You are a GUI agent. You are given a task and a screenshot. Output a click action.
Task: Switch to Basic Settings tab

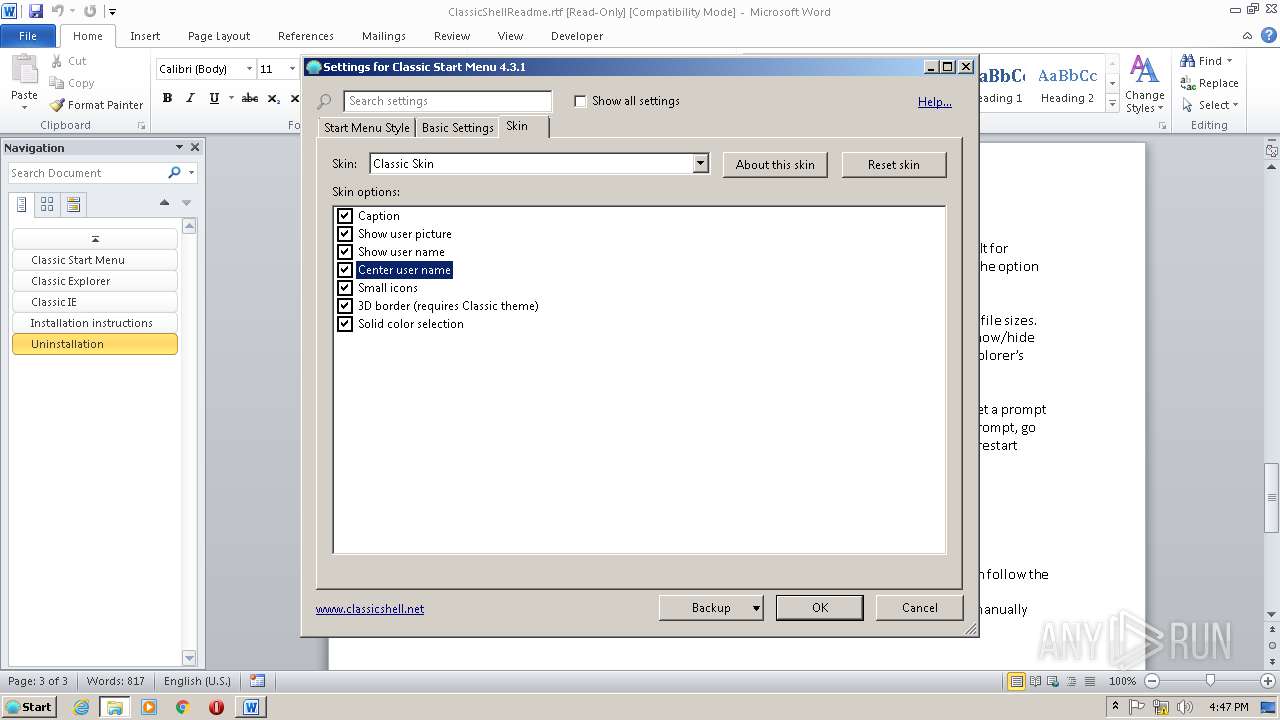pyautogui.click(x=457, y=128)
